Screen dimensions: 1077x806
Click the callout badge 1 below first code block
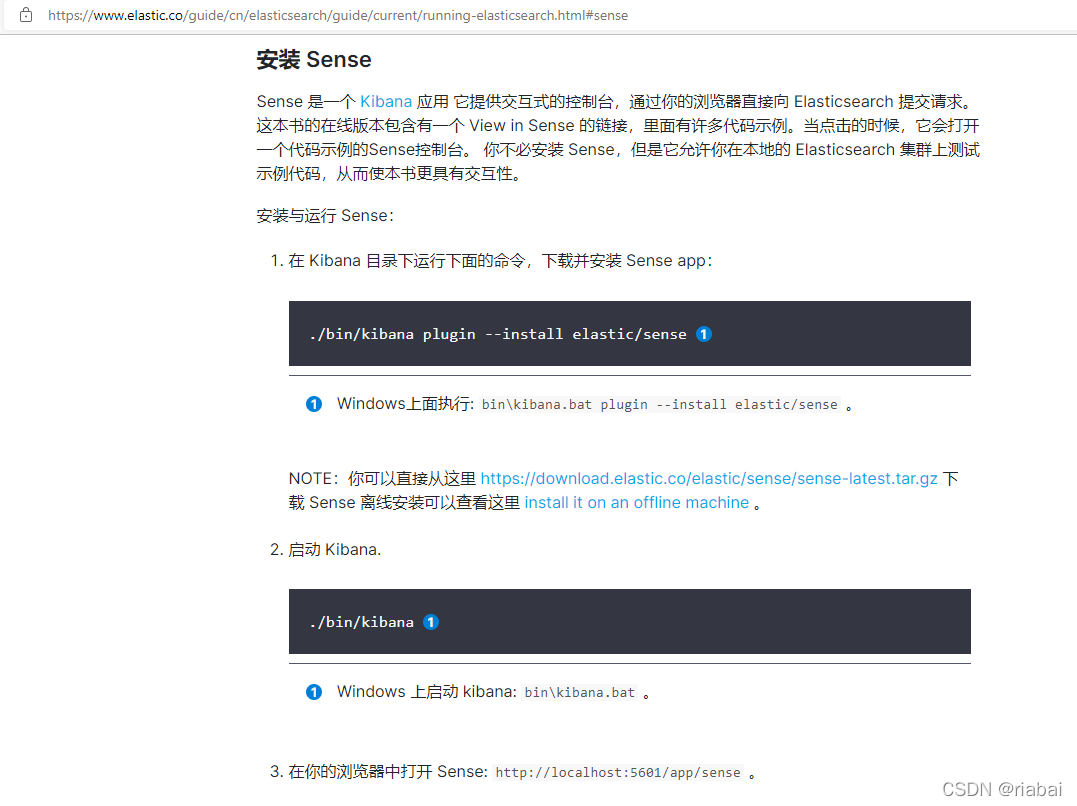coord(314,403)
